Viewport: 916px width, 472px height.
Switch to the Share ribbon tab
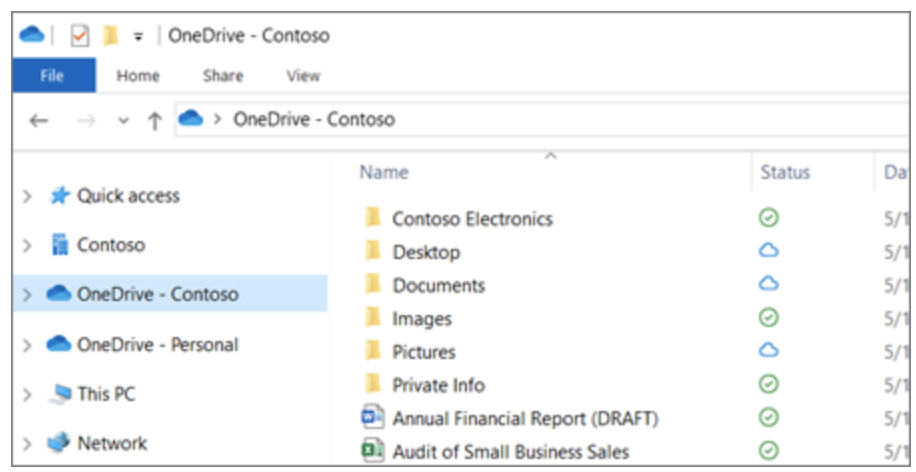(x=222, y=76)
